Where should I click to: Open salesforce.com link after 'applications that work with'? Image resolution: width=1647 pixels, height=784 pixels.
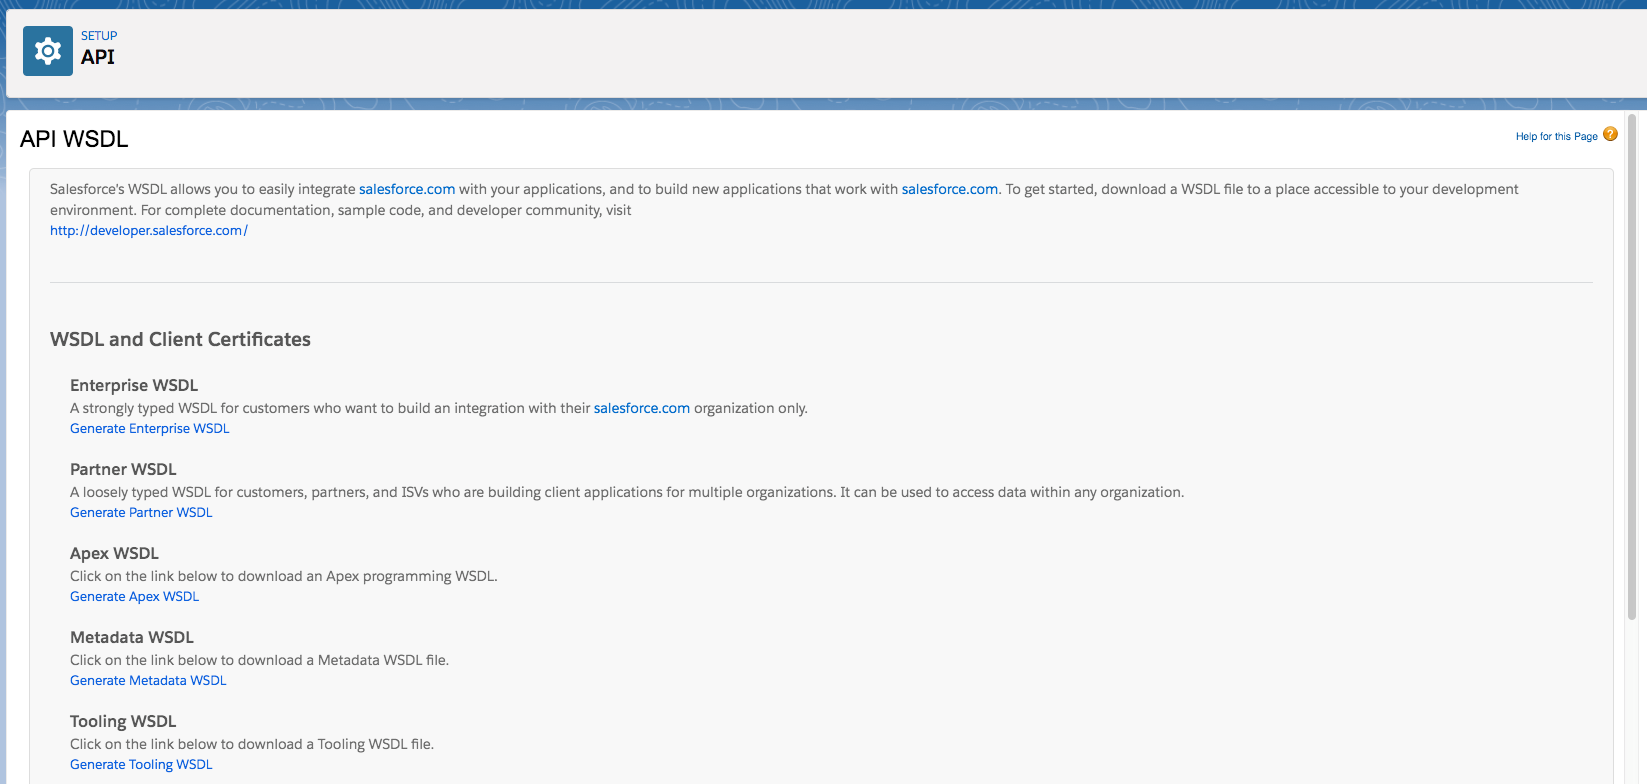click(x=949, y=189)
